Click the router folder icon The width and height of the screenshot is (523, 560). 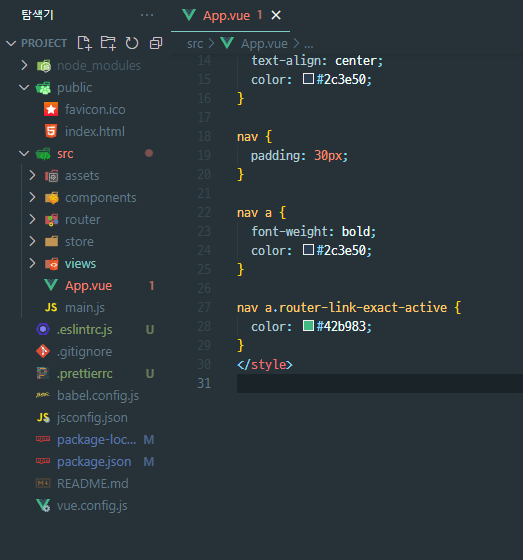coord(51,220)
